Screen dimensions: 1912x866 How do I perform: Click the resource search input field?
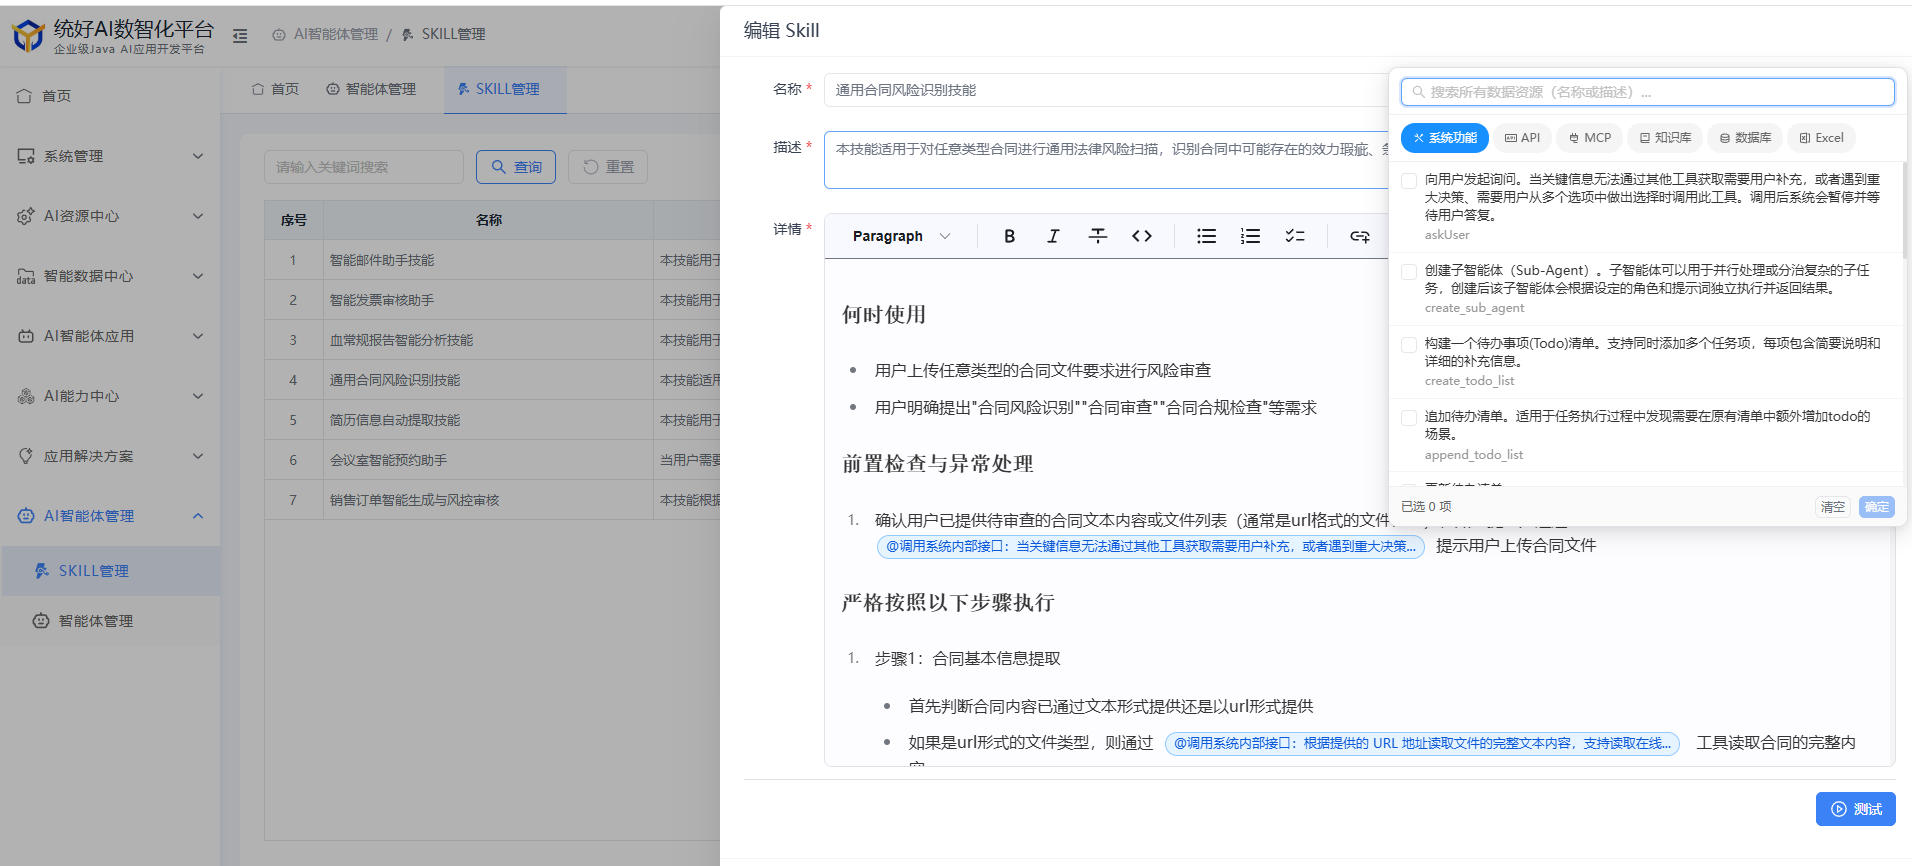[1648, 92]
